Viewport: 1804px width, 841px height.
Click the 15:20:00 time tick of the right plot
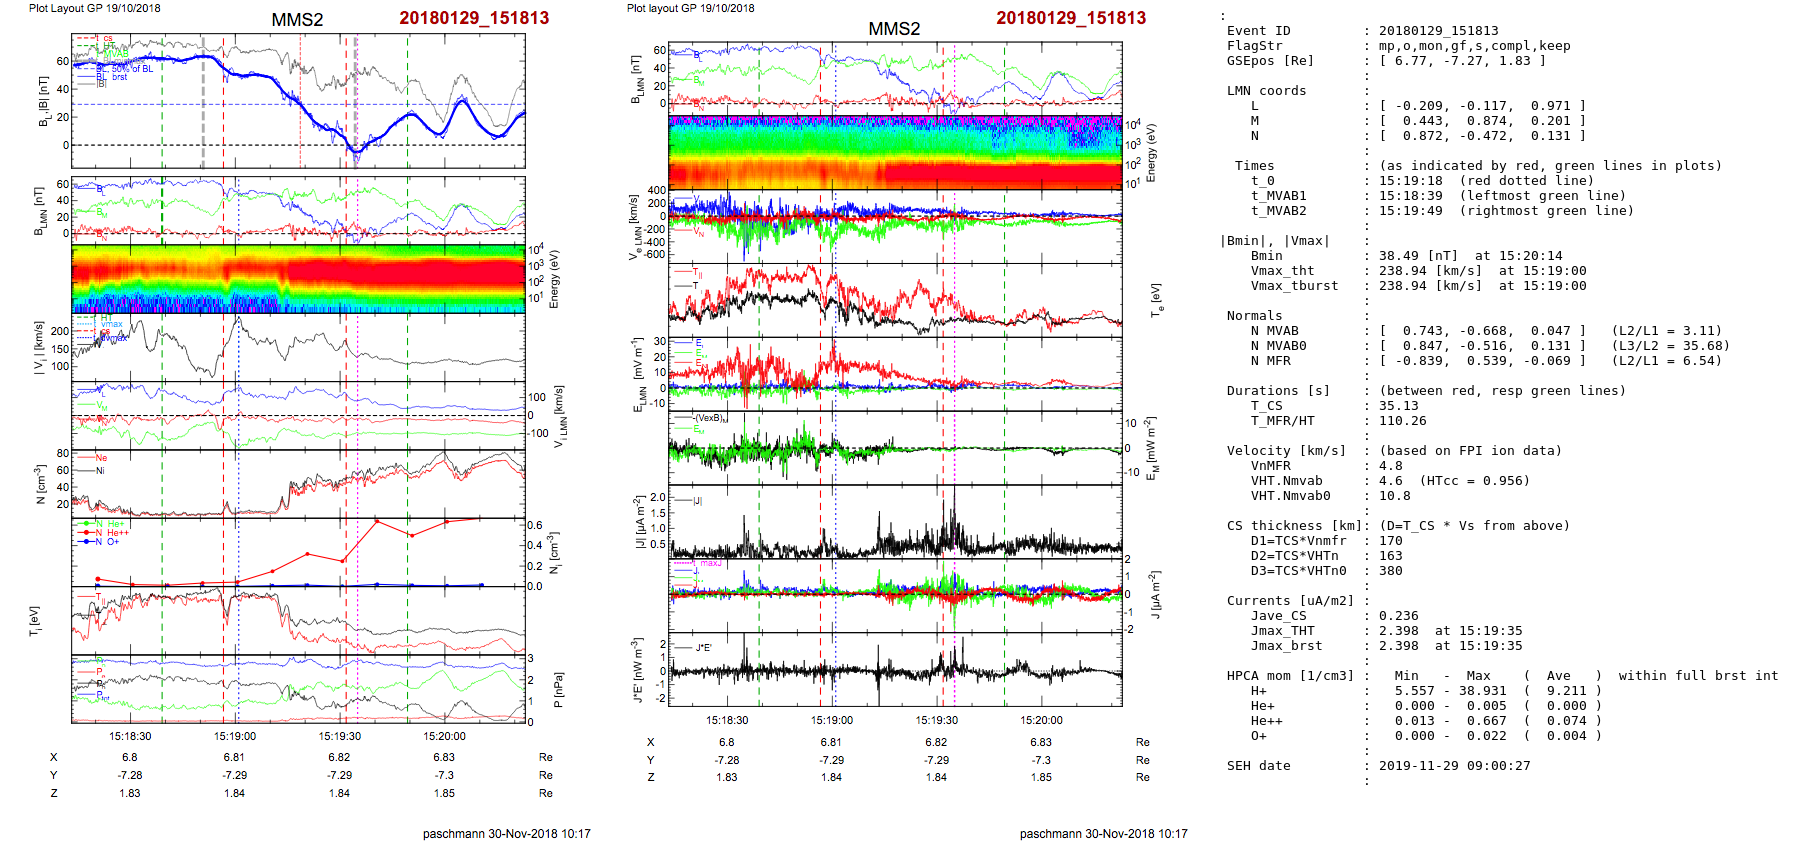point(1041,720)
